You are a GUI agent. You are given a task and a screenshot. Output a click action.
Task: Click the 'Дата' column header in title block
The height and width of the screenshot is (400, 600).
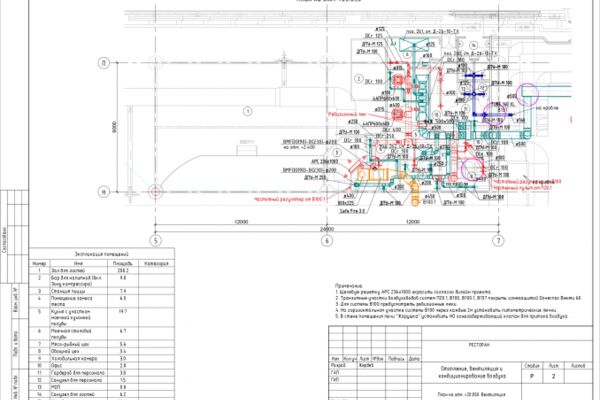click(x=414, y=359)
